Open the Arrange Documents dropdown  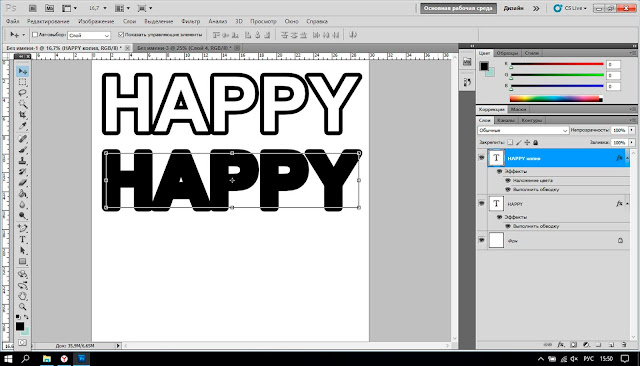coord(122,8)
